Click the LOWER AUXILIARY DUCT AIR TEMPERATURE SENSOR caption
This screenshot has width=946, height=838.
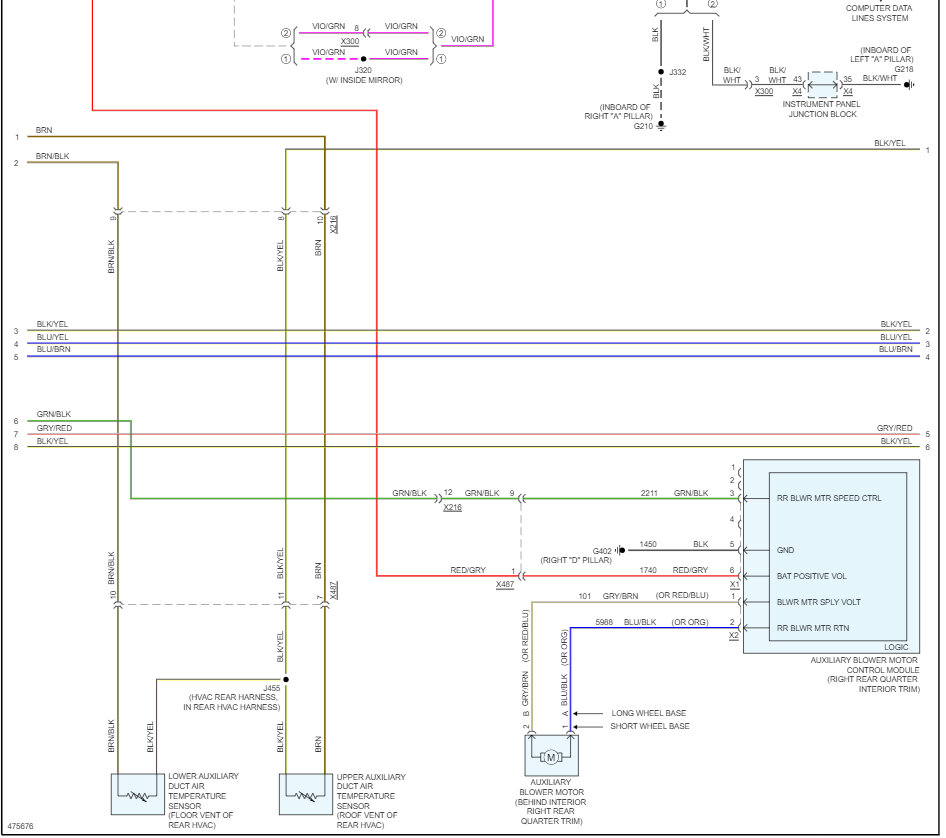coord(203,801)
